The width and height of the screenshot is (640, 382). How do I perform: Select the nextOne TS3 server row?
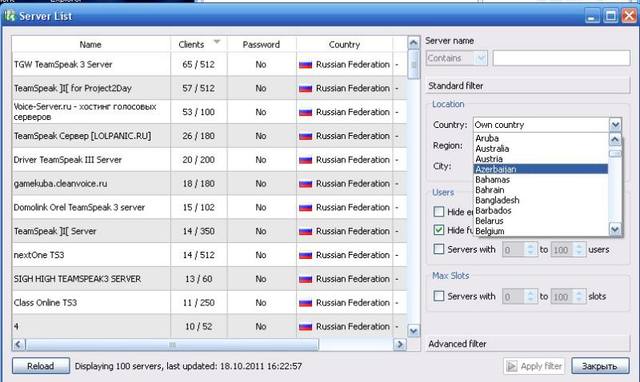[210, 255]
